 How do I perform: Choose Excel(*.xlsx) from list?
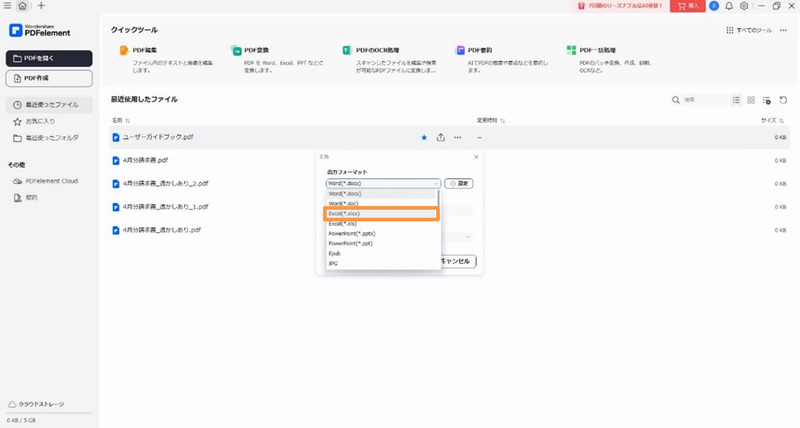pyautogui.click(x=381, y=214)
